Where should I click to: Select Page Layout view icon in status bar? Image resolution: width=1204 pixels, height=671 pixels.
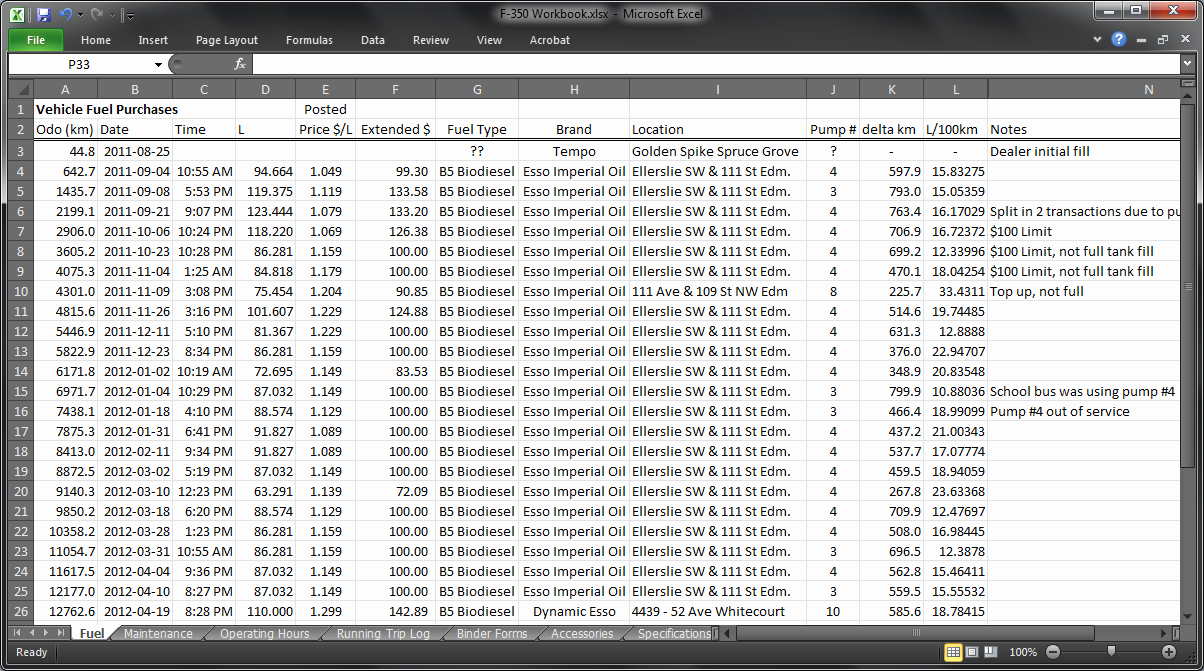click(971, 652)
